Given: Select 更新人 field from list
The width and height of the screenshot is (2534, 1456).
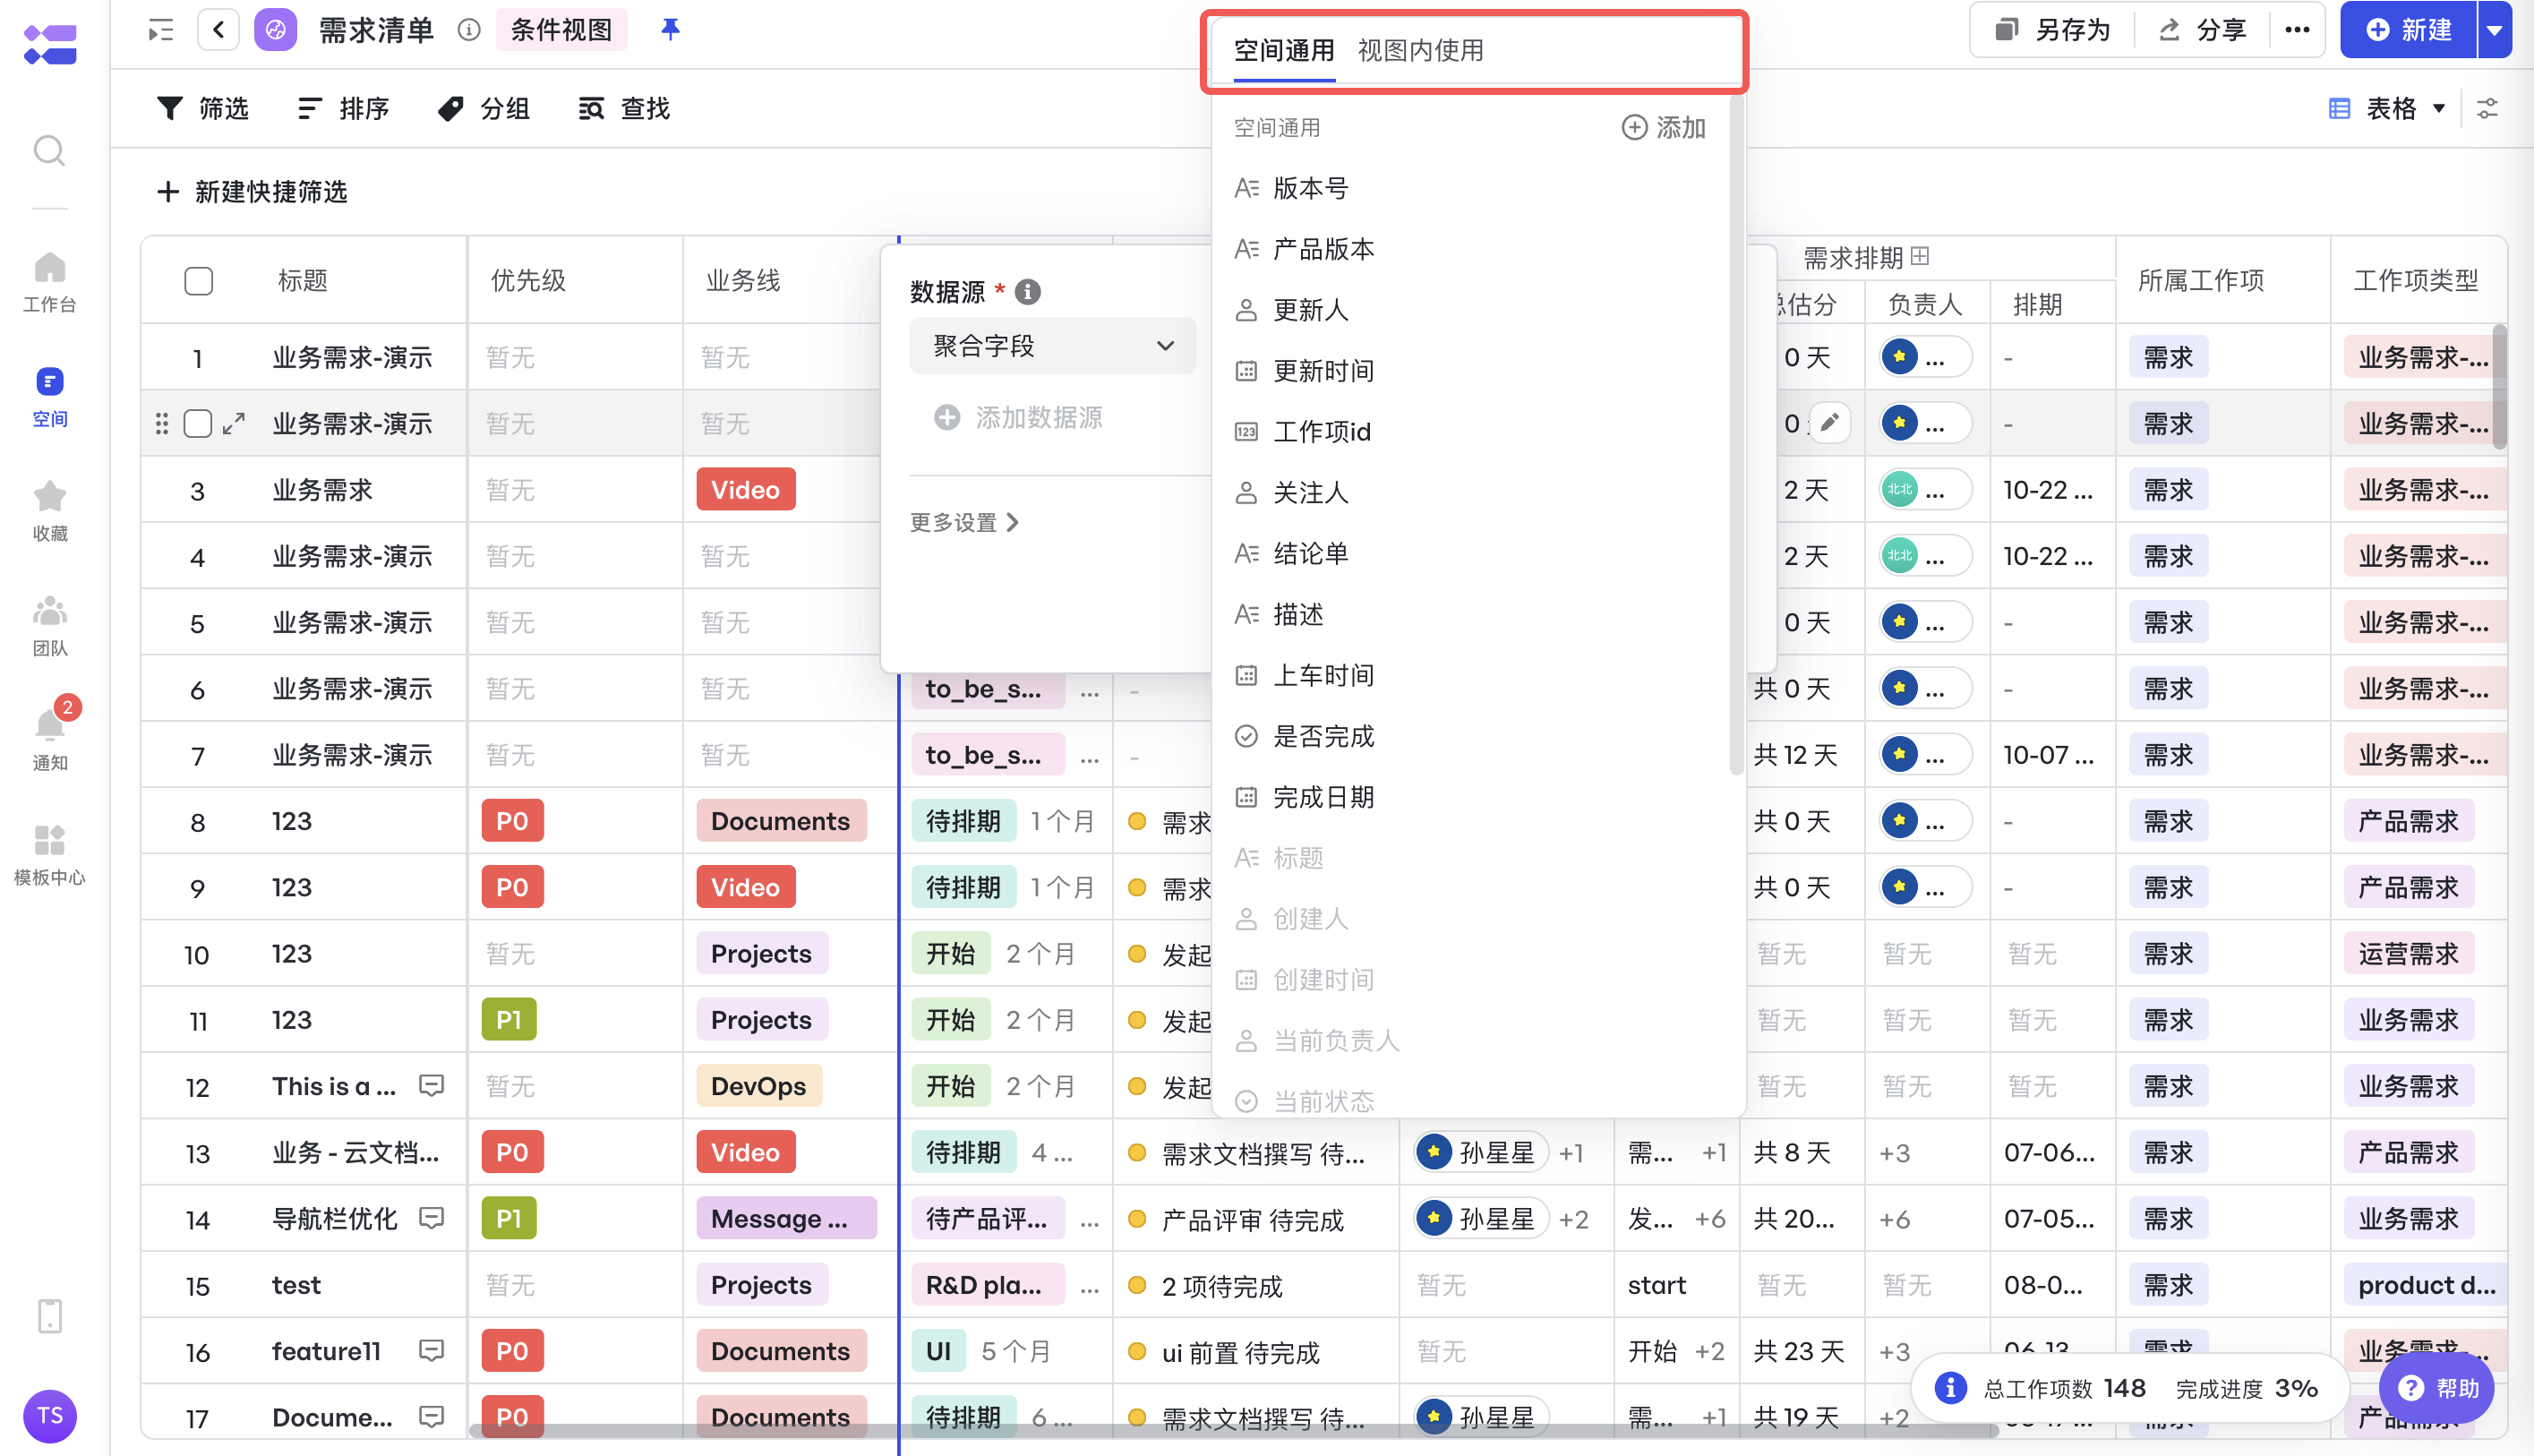Looking at the screenshot, I should coord(1470,310).
